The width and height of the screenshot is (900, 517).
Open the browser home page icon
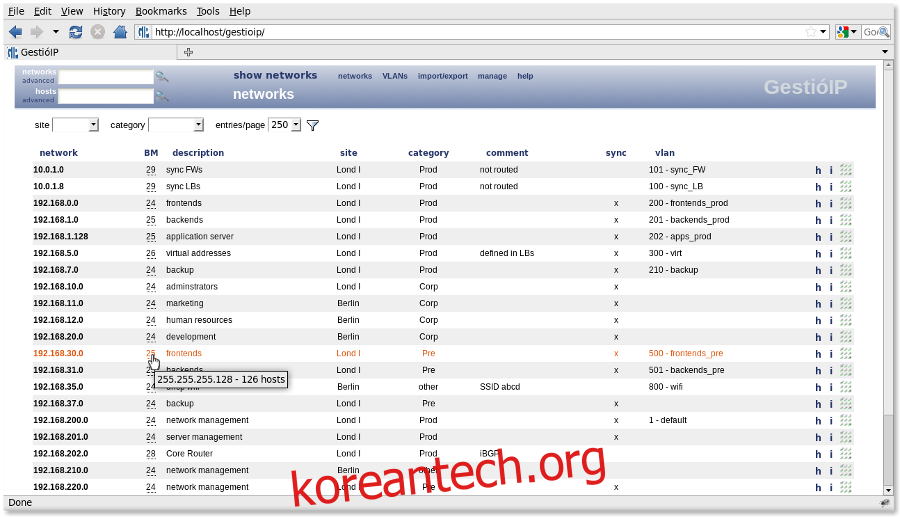click(120, 32)
